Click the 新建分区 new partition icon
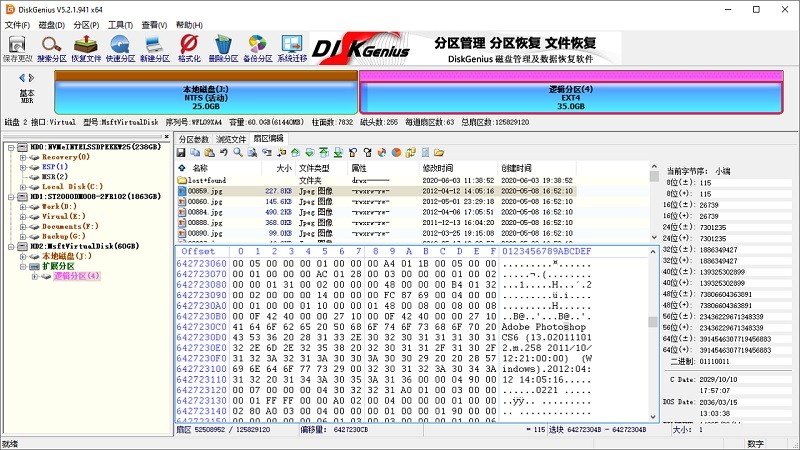 pos(155,48)
